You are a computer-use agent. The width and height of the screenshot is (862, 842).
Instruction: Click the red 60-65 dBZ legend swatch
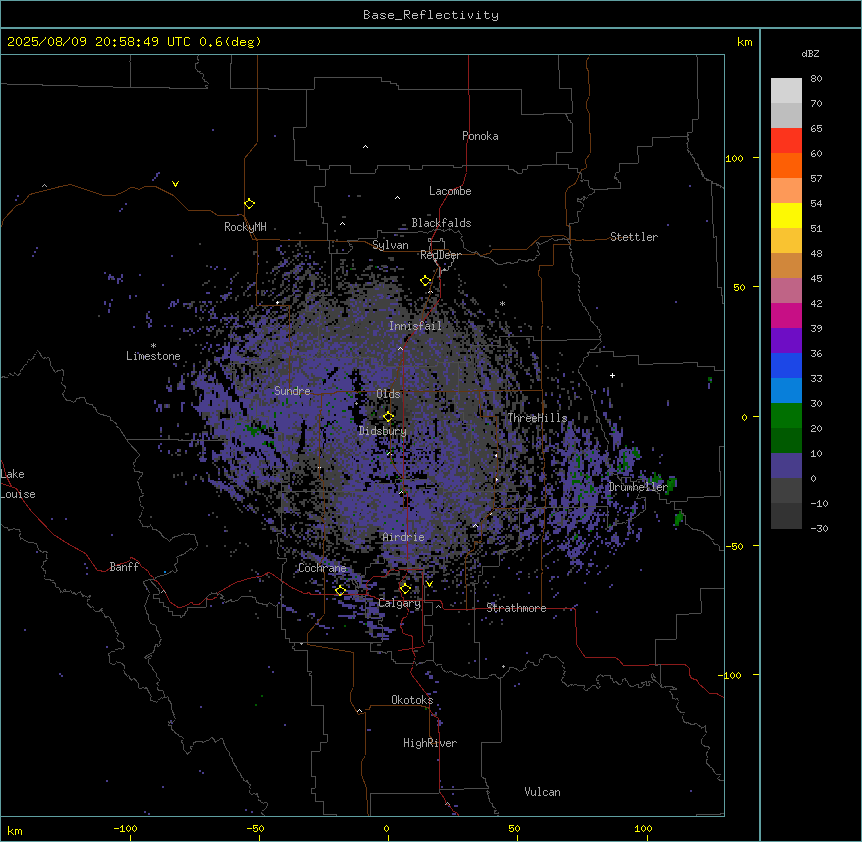(786, 141)
